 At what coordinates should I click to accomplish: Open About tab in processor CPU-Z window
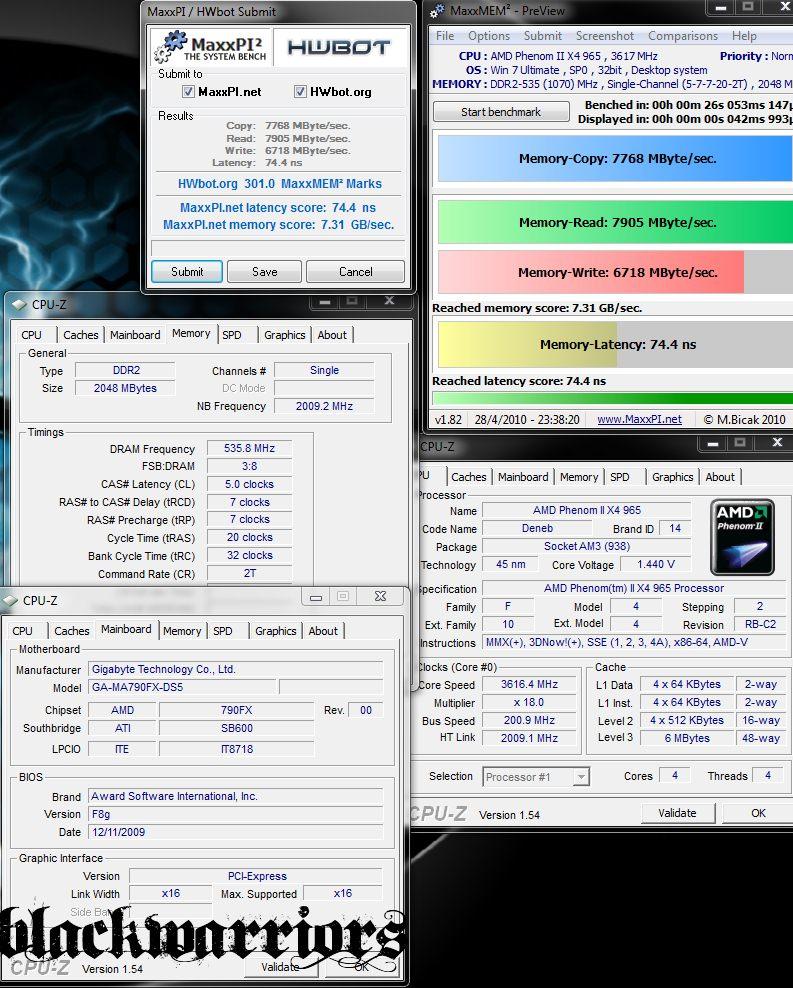(720, 478)
